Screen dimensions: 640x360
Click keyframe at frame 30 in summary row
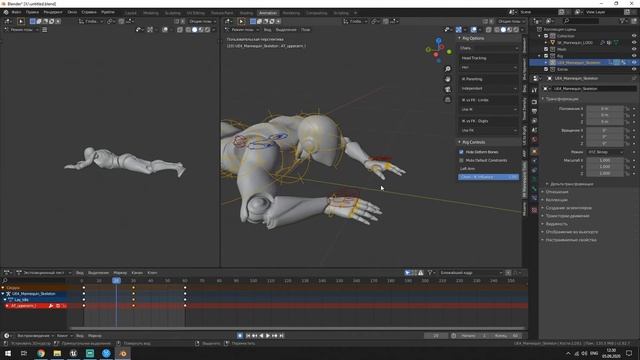(x=133, y=288)
